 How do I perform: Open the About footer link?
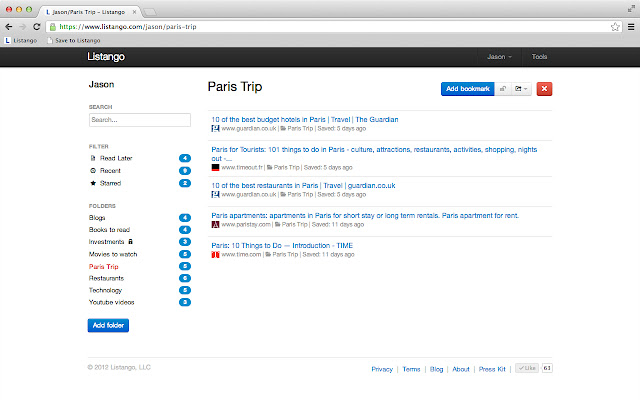(461, 369)
